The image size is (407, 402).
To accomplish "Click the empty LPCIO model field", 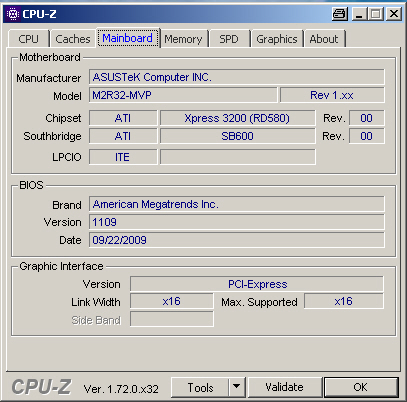I will tap(237, 157).
